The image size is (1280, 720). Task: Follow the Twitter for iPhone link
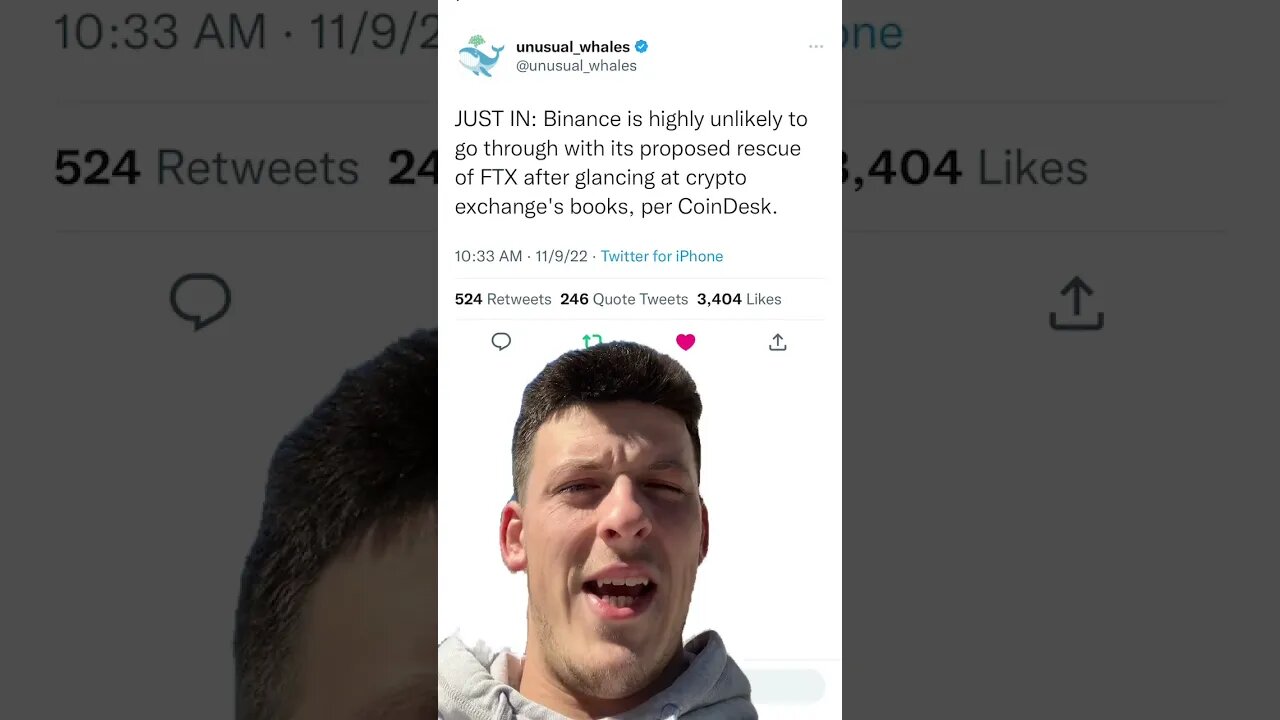(662, 256)
